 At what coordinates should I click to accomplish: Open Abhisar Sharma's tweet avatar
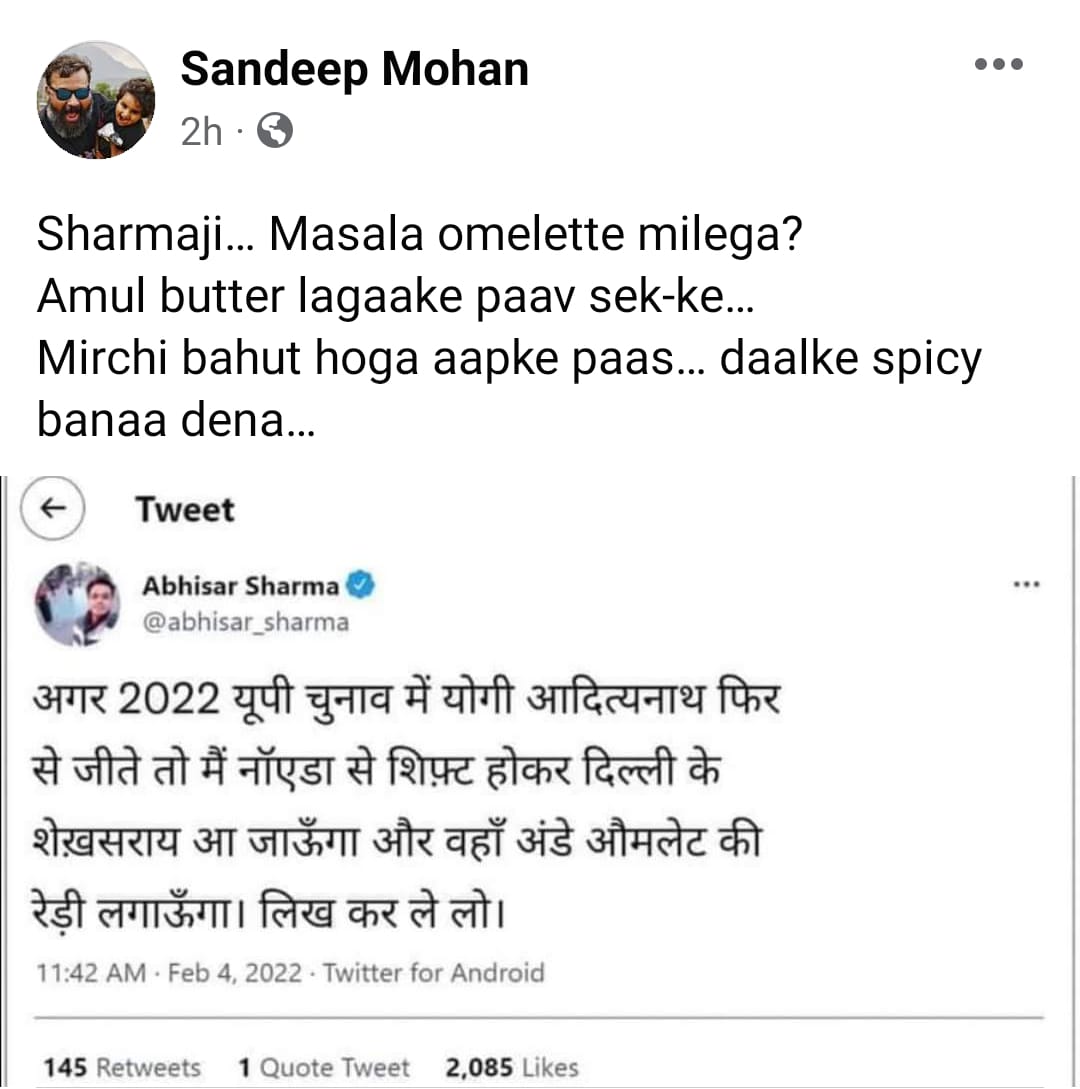pos(77,604)
